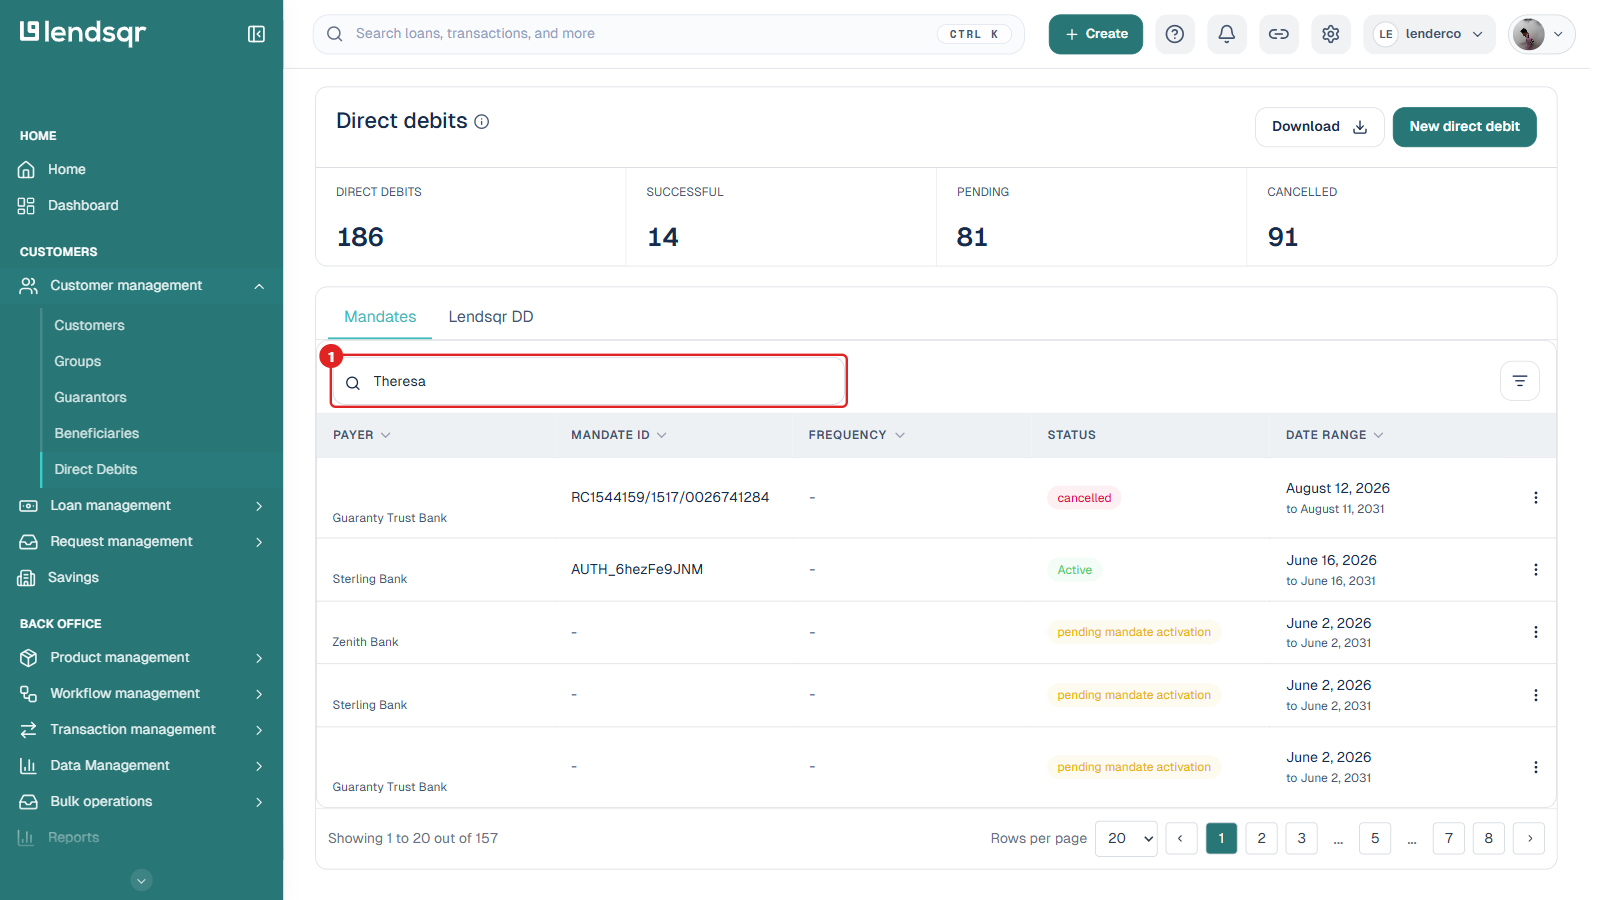1600x900 pixels.
Task: Collapse the sidebar panel icon
Action: point(256,34)
